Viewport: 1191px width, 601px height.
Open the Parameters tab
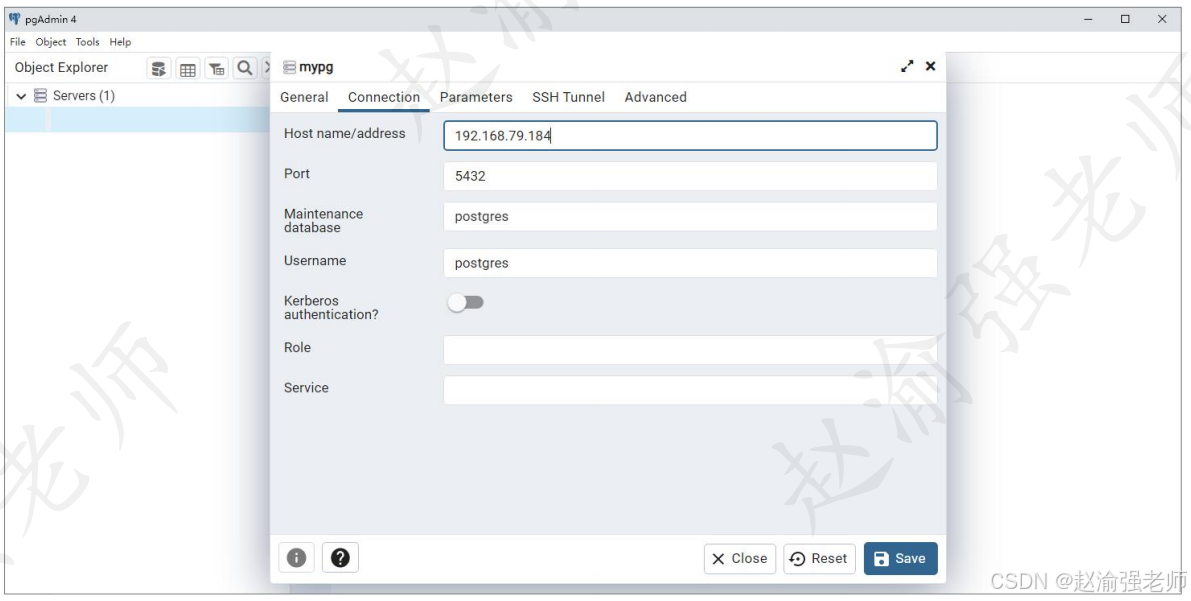pyautogui.click(x=475, y=97)
